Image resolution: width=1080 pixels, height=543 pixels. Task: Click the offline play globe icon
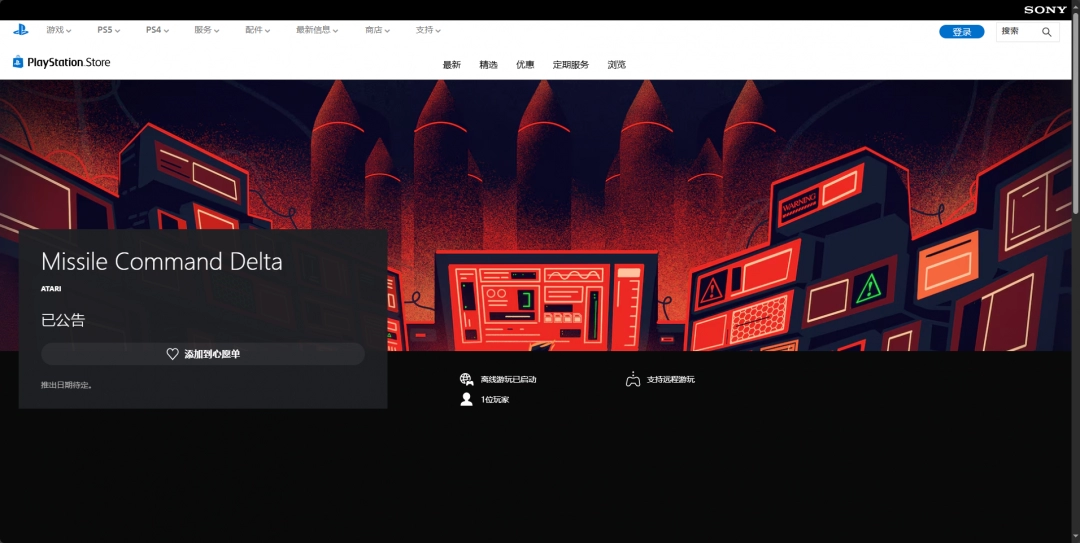pos(466,380)
